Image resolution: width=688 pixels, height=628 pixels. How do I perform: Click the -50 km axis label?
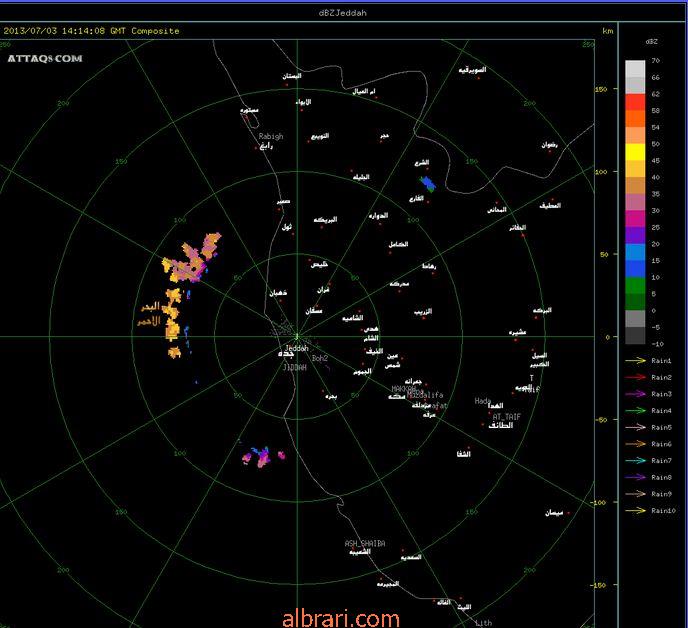(x=601, y=420)
